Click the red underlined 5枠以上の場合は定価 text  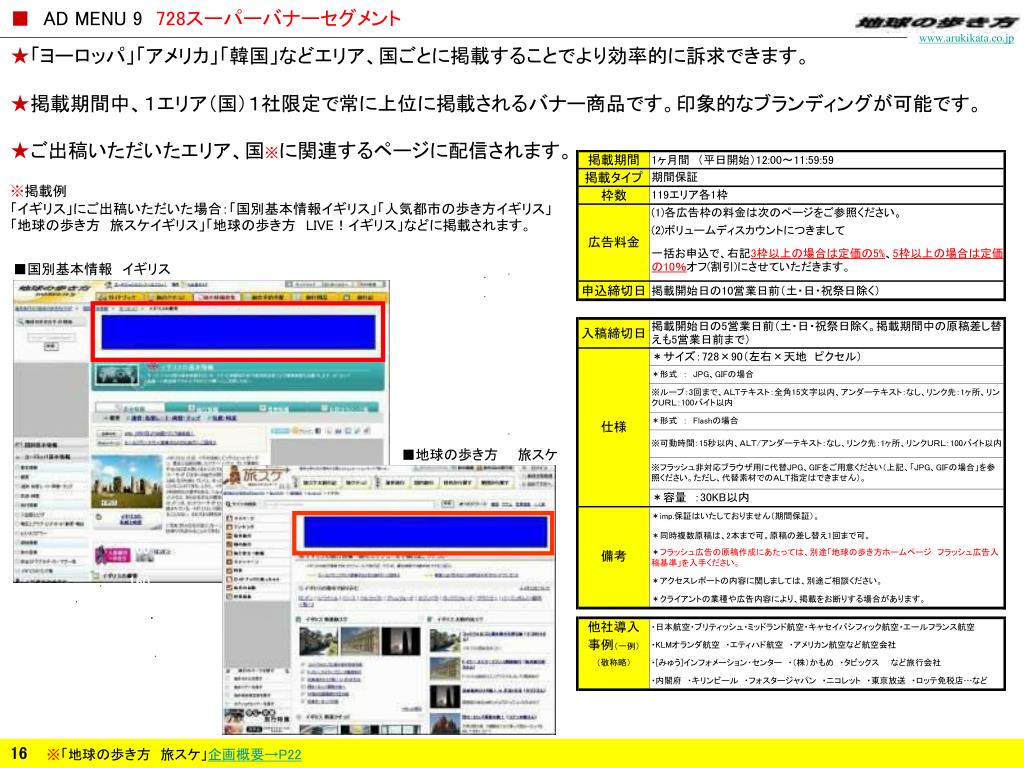(948, 253)
